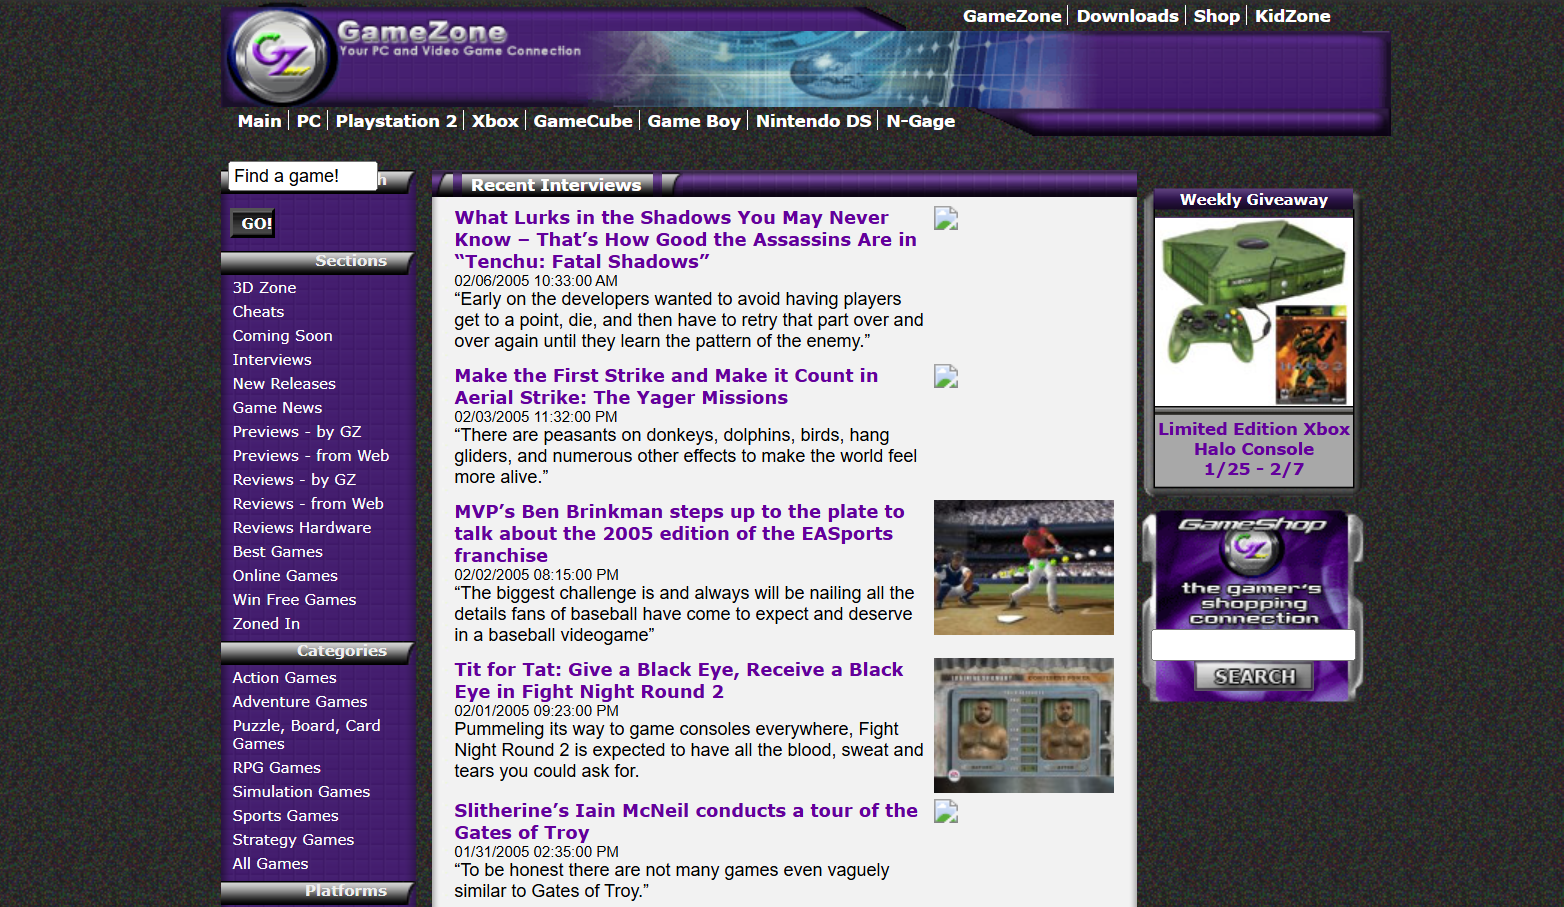Open the Coming Soon section
The height and width of the screenshot is (907, 1564).
click(x=282, y=336)
